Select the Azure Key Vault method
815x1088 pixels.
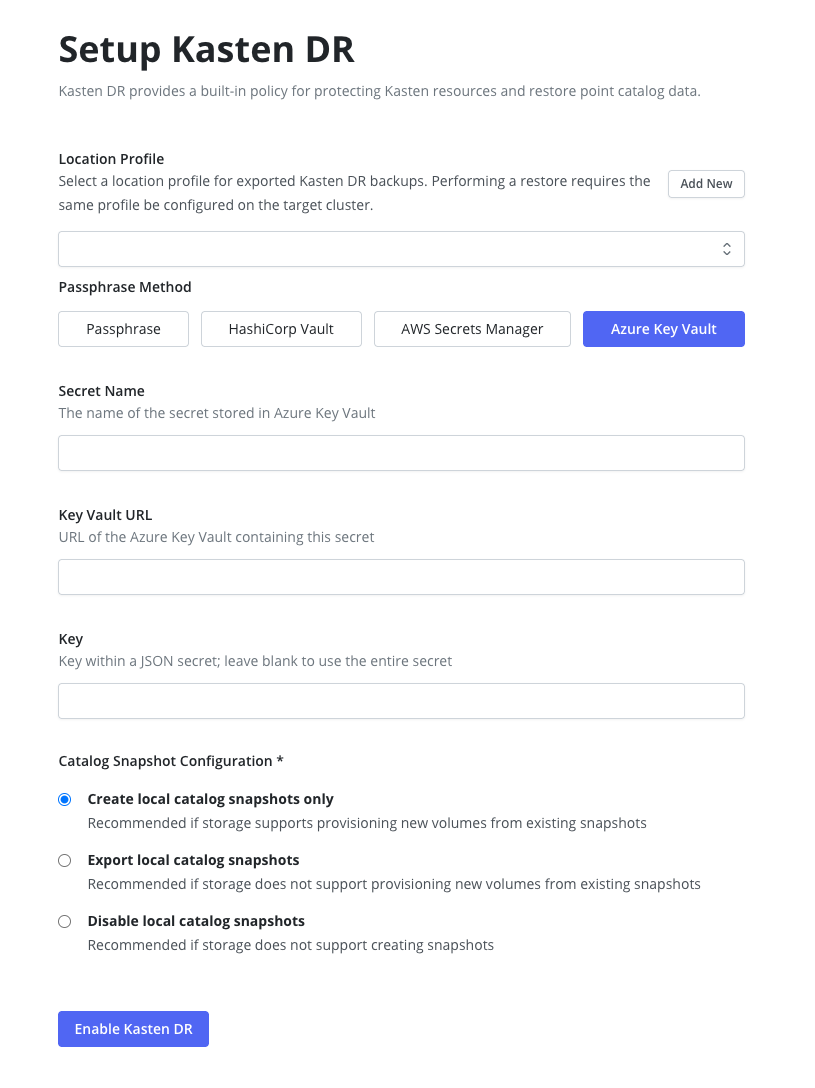(663, 329)
